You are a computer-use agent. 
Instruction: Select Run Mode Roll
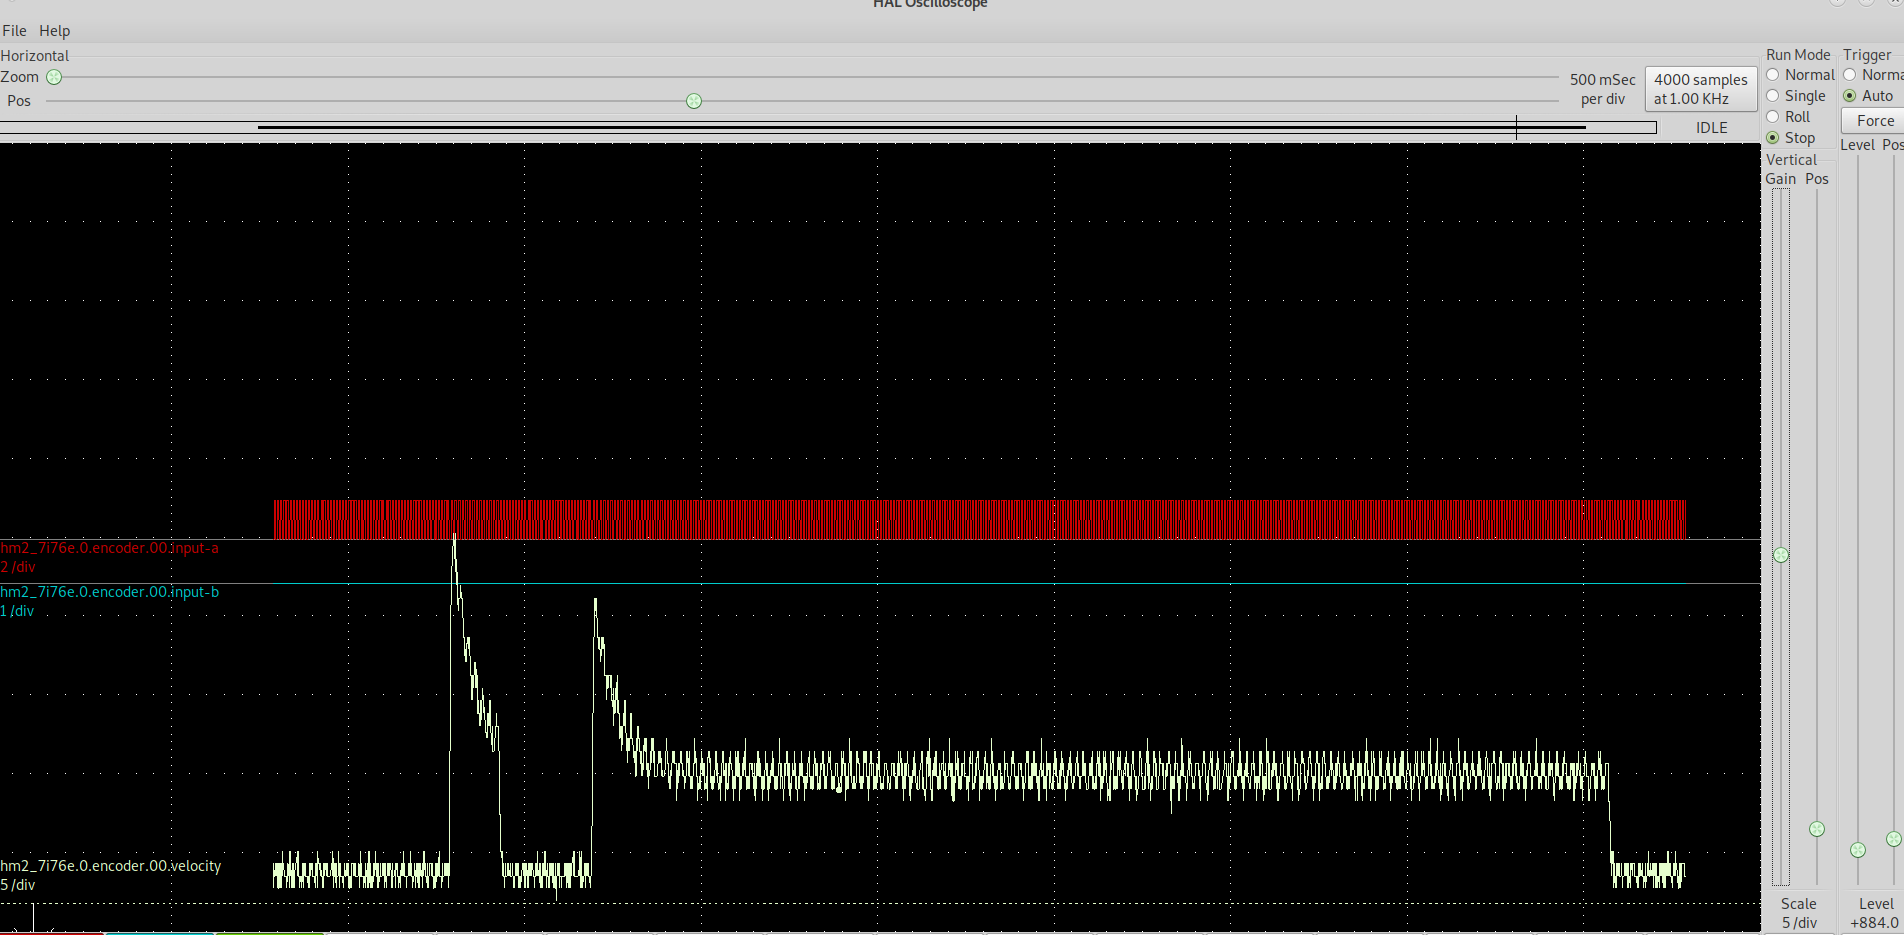click(1788, 117)
